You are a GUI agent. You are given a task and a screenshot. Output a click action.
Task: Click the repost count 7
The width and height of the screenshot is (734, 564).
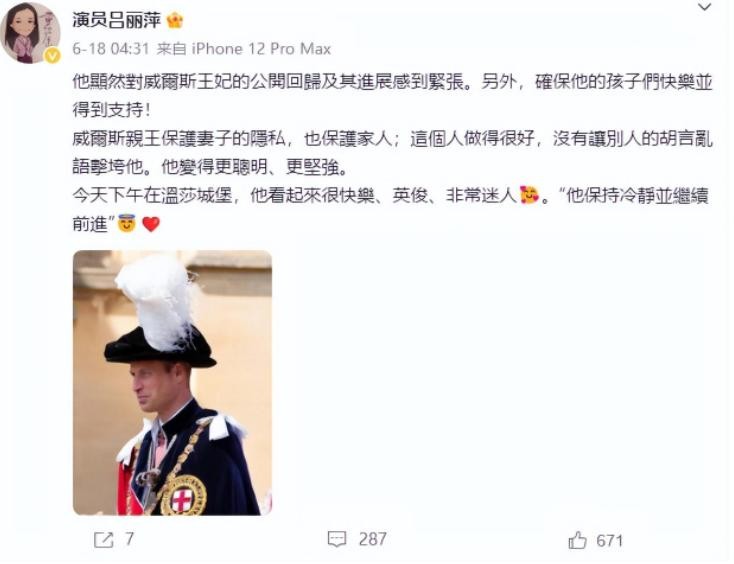point(130,539)
